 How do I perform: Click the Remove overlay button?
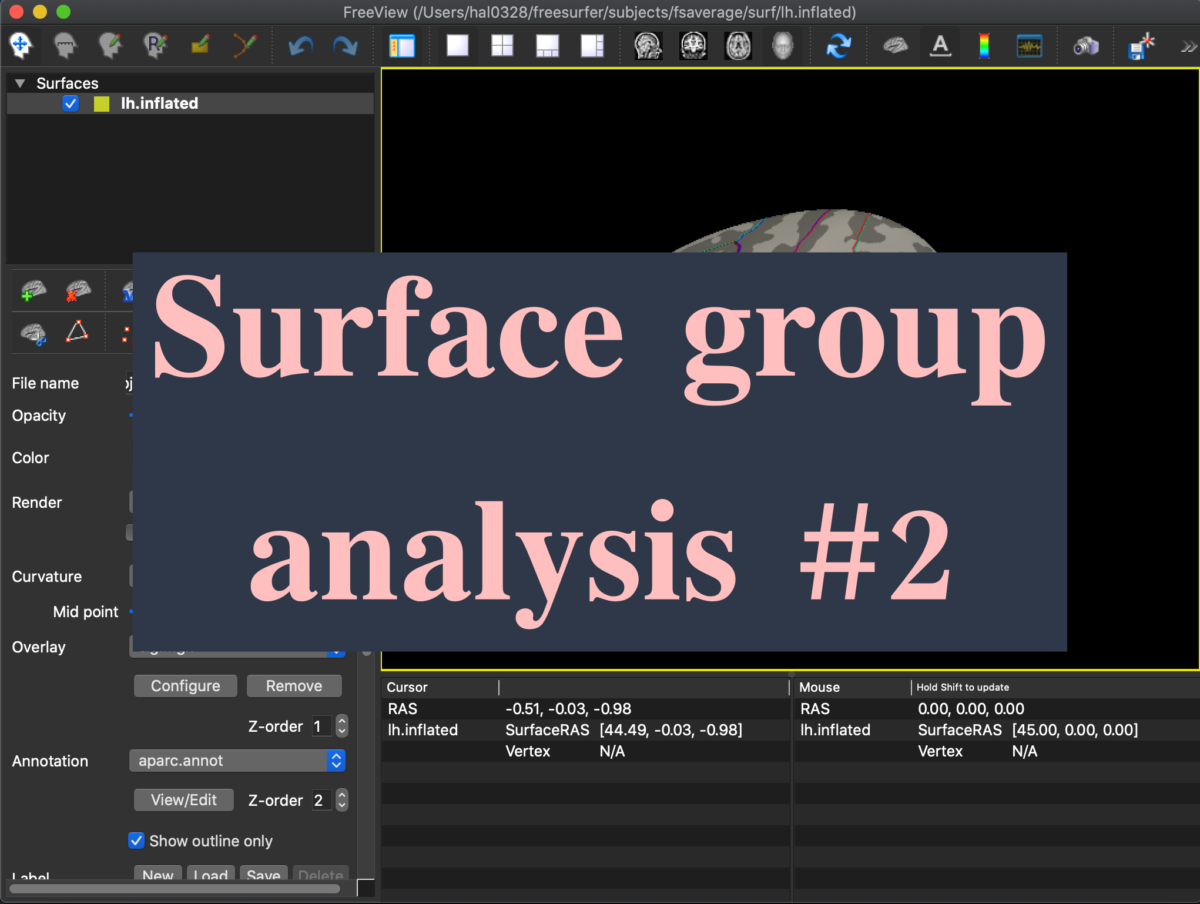(x=294, y=686)
